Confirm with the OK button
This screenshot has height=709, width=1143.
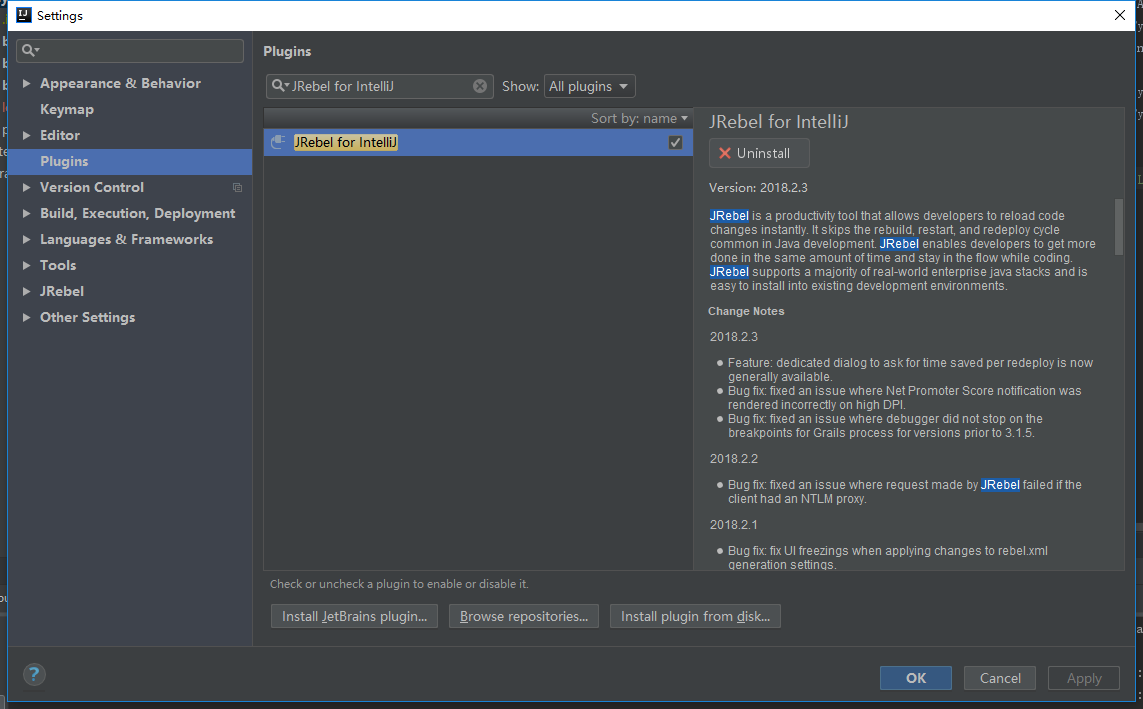tap(916, 678)
